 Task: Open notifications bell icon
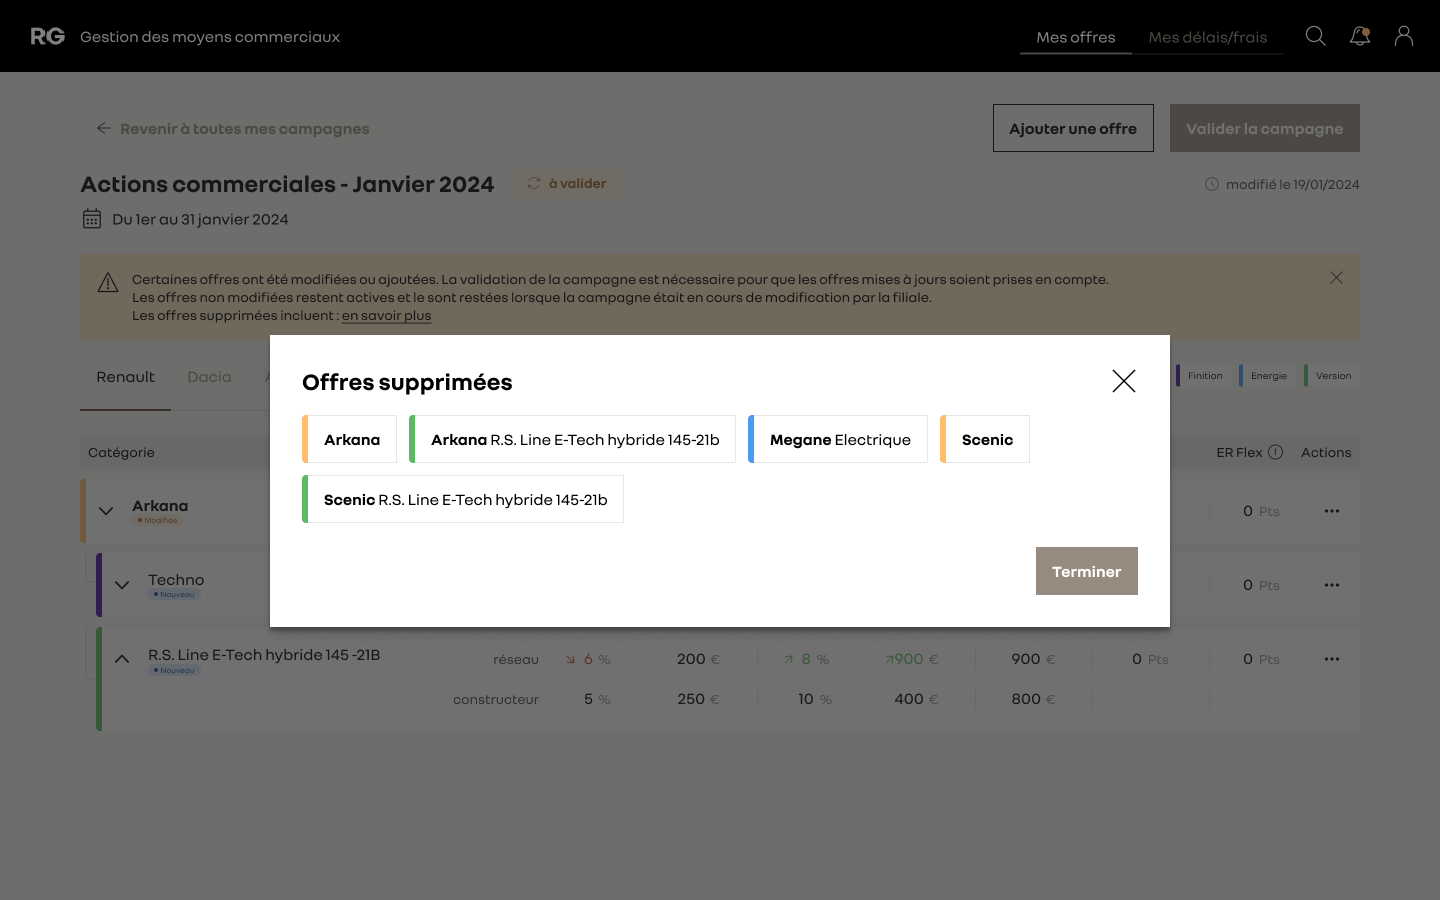[1360, 36]
